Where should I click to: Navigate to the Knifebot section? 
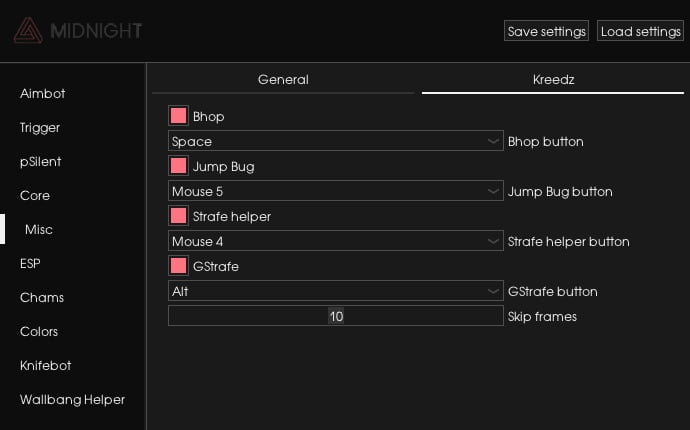click(46, 365)
